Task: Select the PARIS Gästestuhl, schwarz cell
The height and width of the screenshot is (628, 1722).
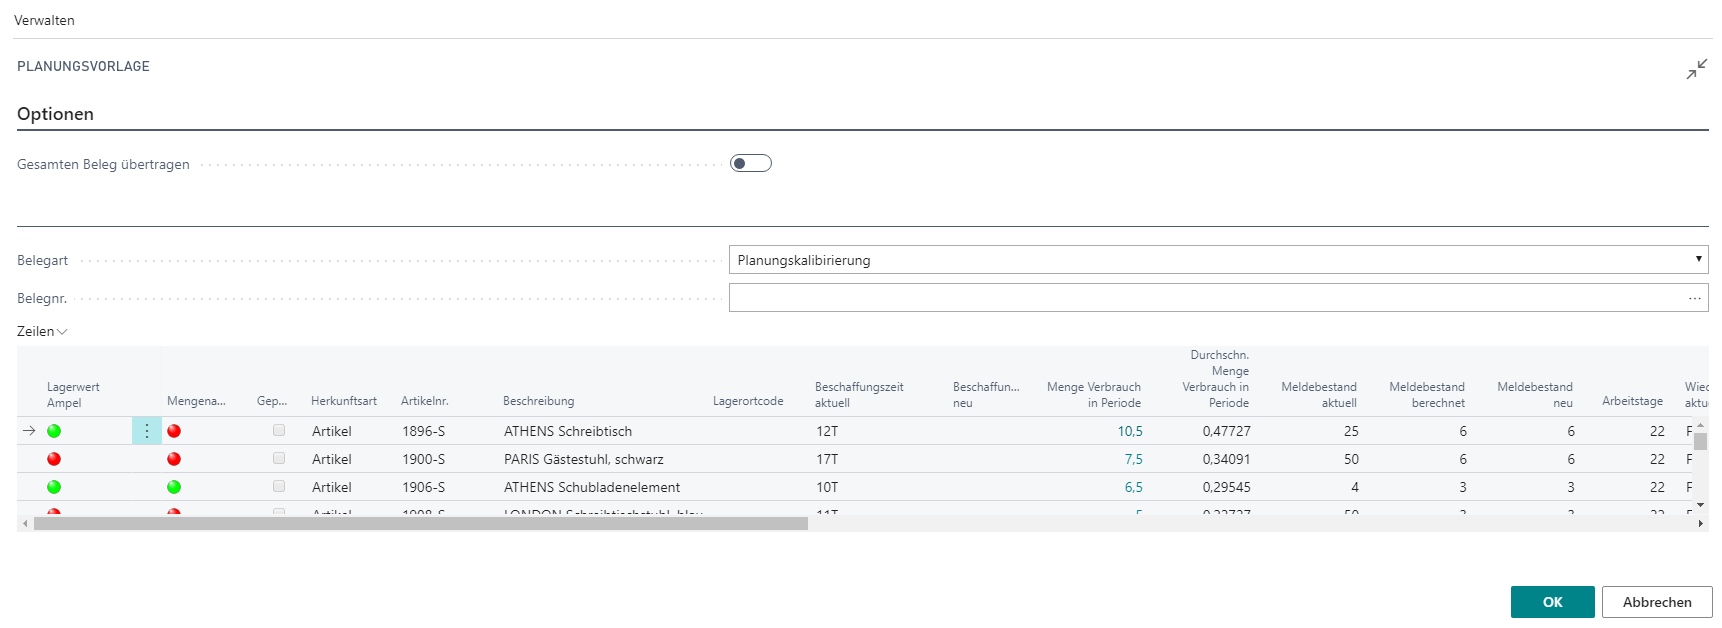Action: pyautogui.click(x=584, y=459)
